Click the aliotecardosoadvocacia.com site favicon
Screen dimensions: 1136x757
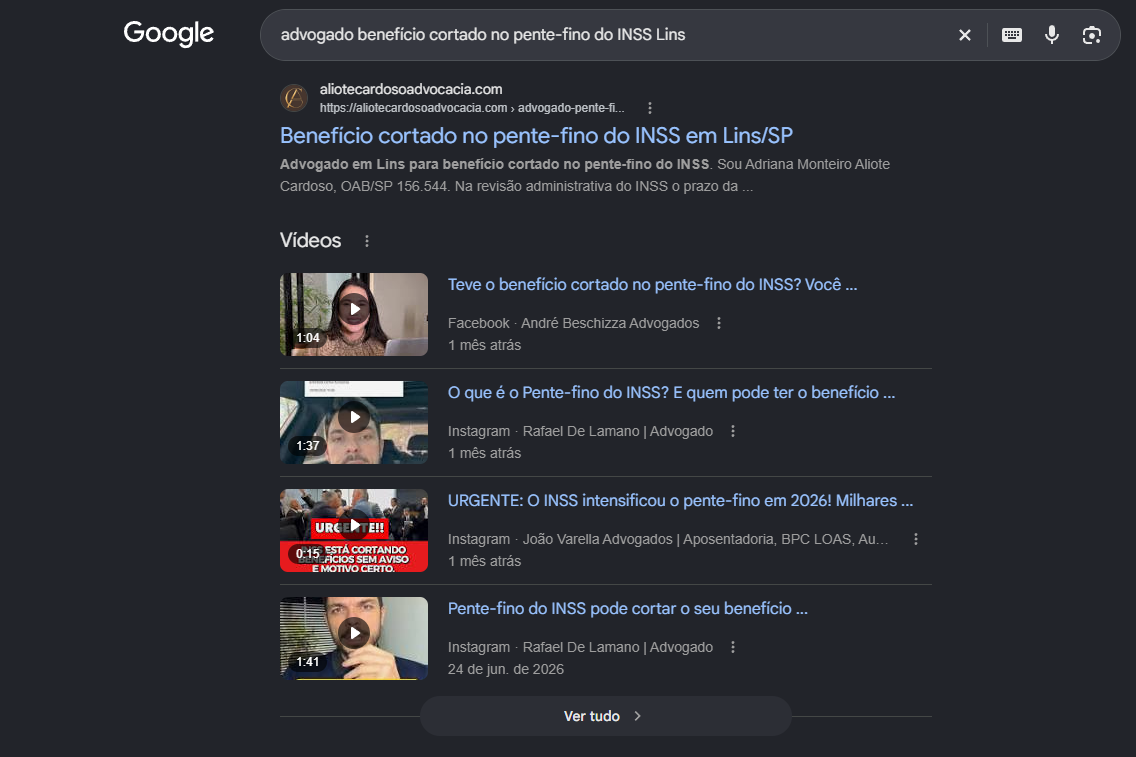[294, 98]
